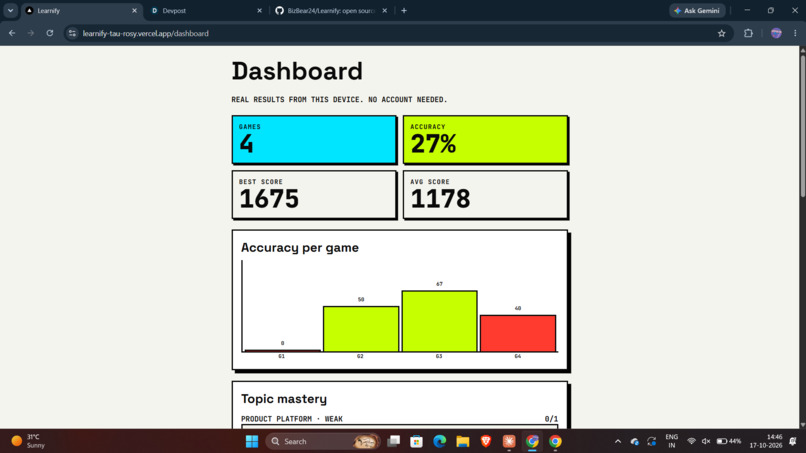The width and height of the screenshot is (806, 453).
Task: Click the Games stat card
Action: coord(314,140)
